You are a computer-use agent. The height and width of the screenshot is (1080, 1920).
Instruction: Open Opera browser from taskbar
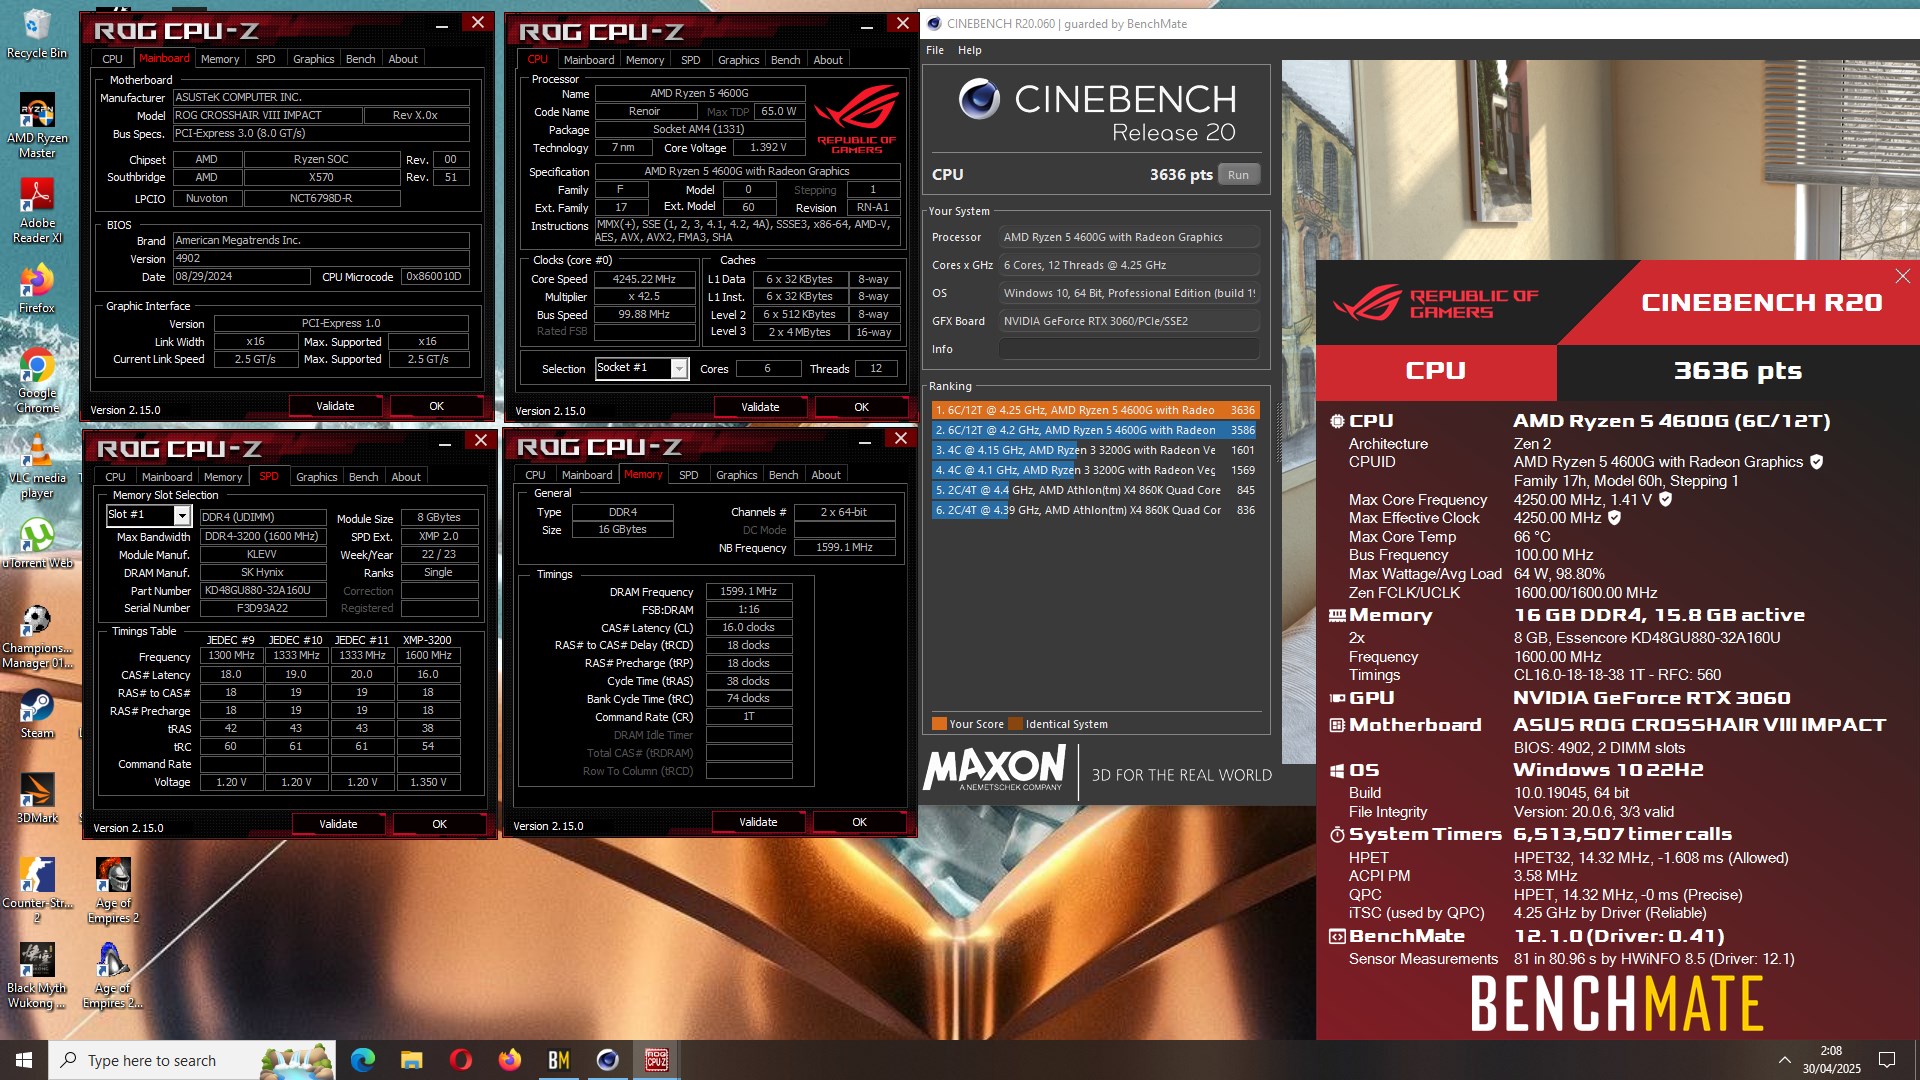tap(460, 1060)
